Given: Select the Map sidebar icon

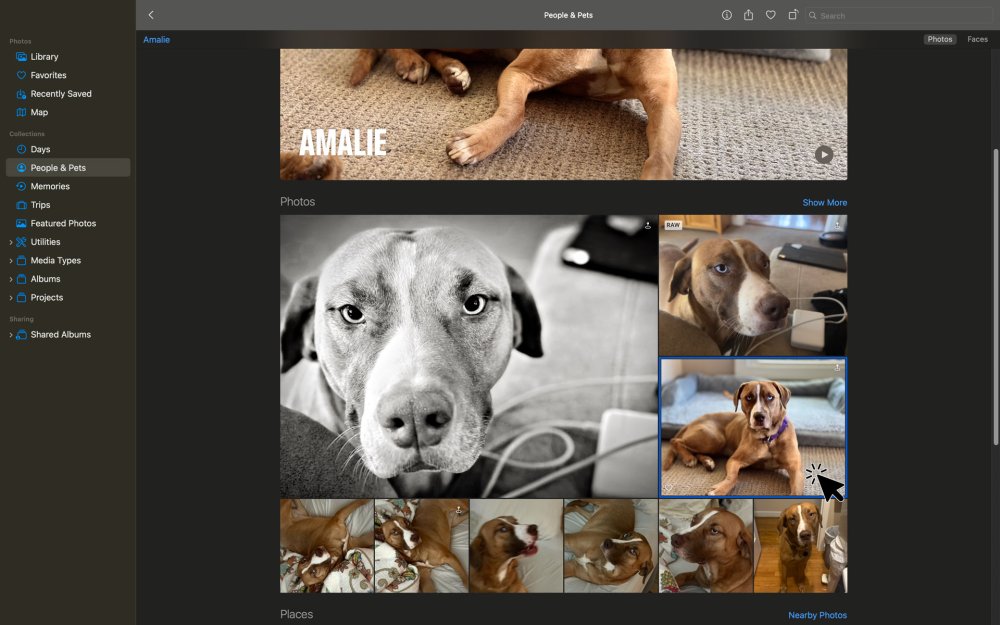Looking at the screenshot, I should click(21, 112).
